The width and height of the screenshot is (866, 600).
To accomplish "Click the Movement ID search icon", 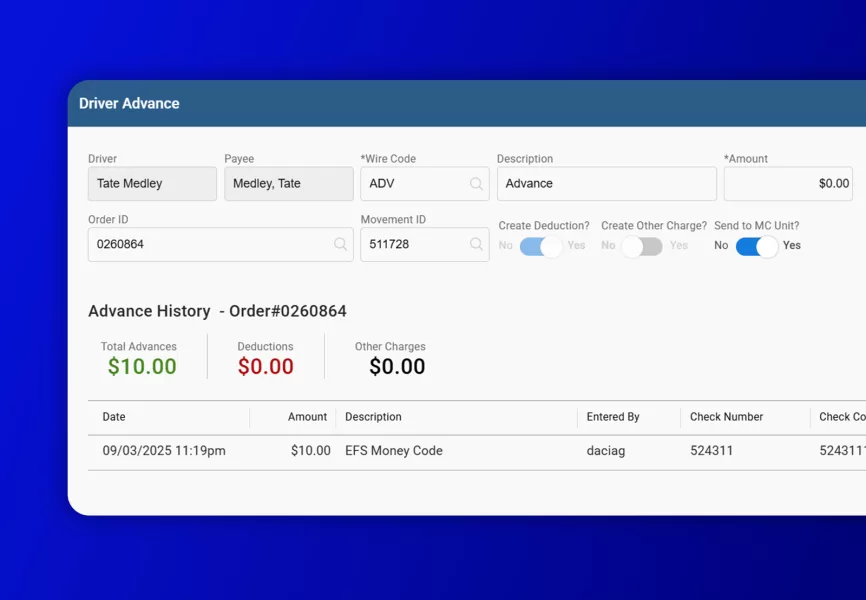I will [x=476, y=244].
